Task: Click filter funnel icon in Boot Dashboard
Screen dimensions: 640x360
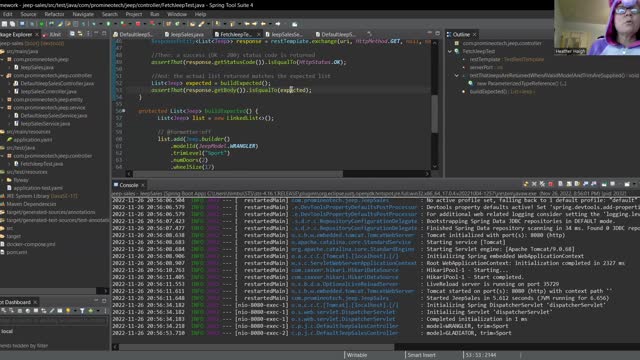Action: pyautogui.click(x=82, y=311)
